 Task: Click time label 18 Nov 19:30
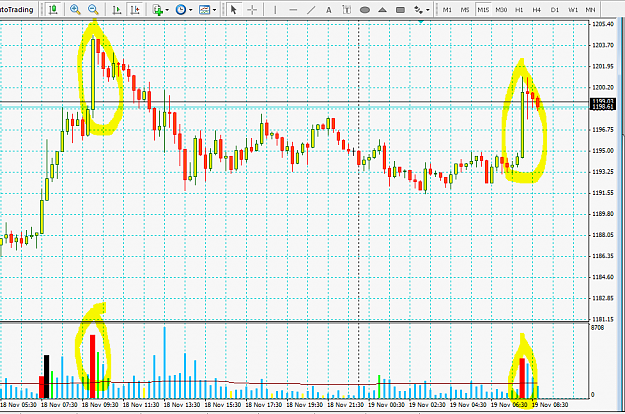tap(305, 405)
